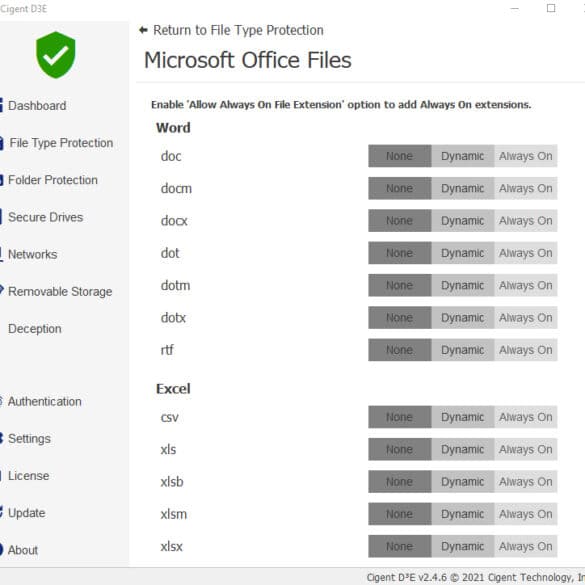Click the green shield status icon
This screenshot has height=585, width=585.
pyautogui.click(x=56, y=55)
